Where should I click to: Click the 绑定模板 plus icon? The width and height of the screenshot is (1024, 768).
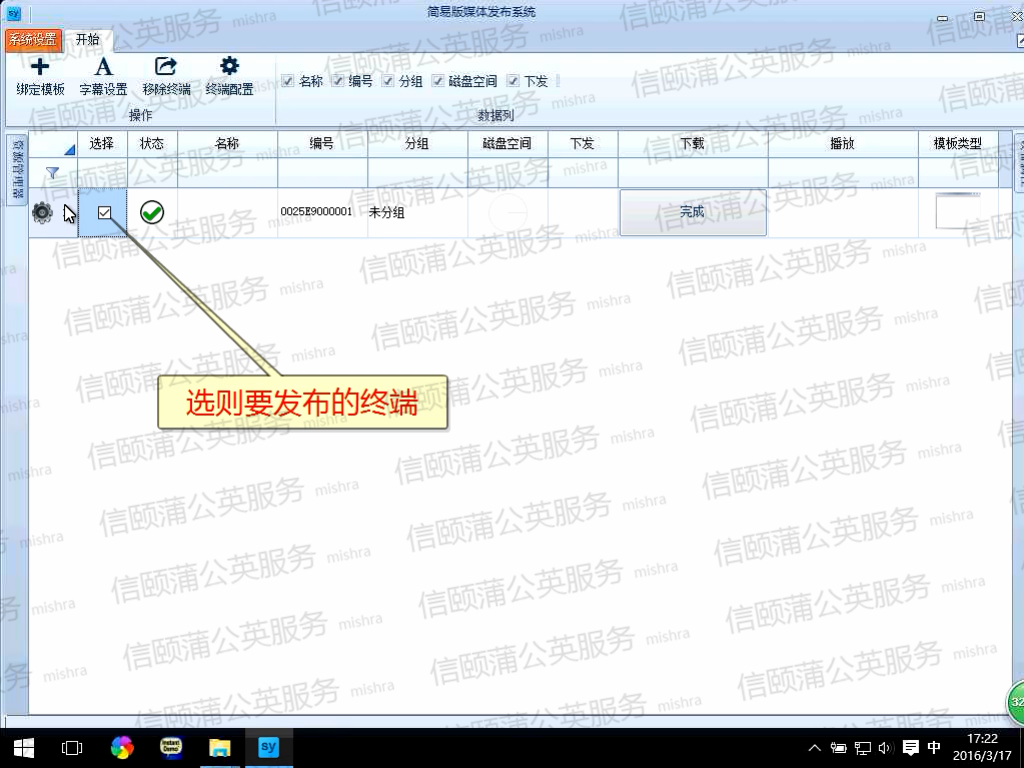[x=40, y=68]
